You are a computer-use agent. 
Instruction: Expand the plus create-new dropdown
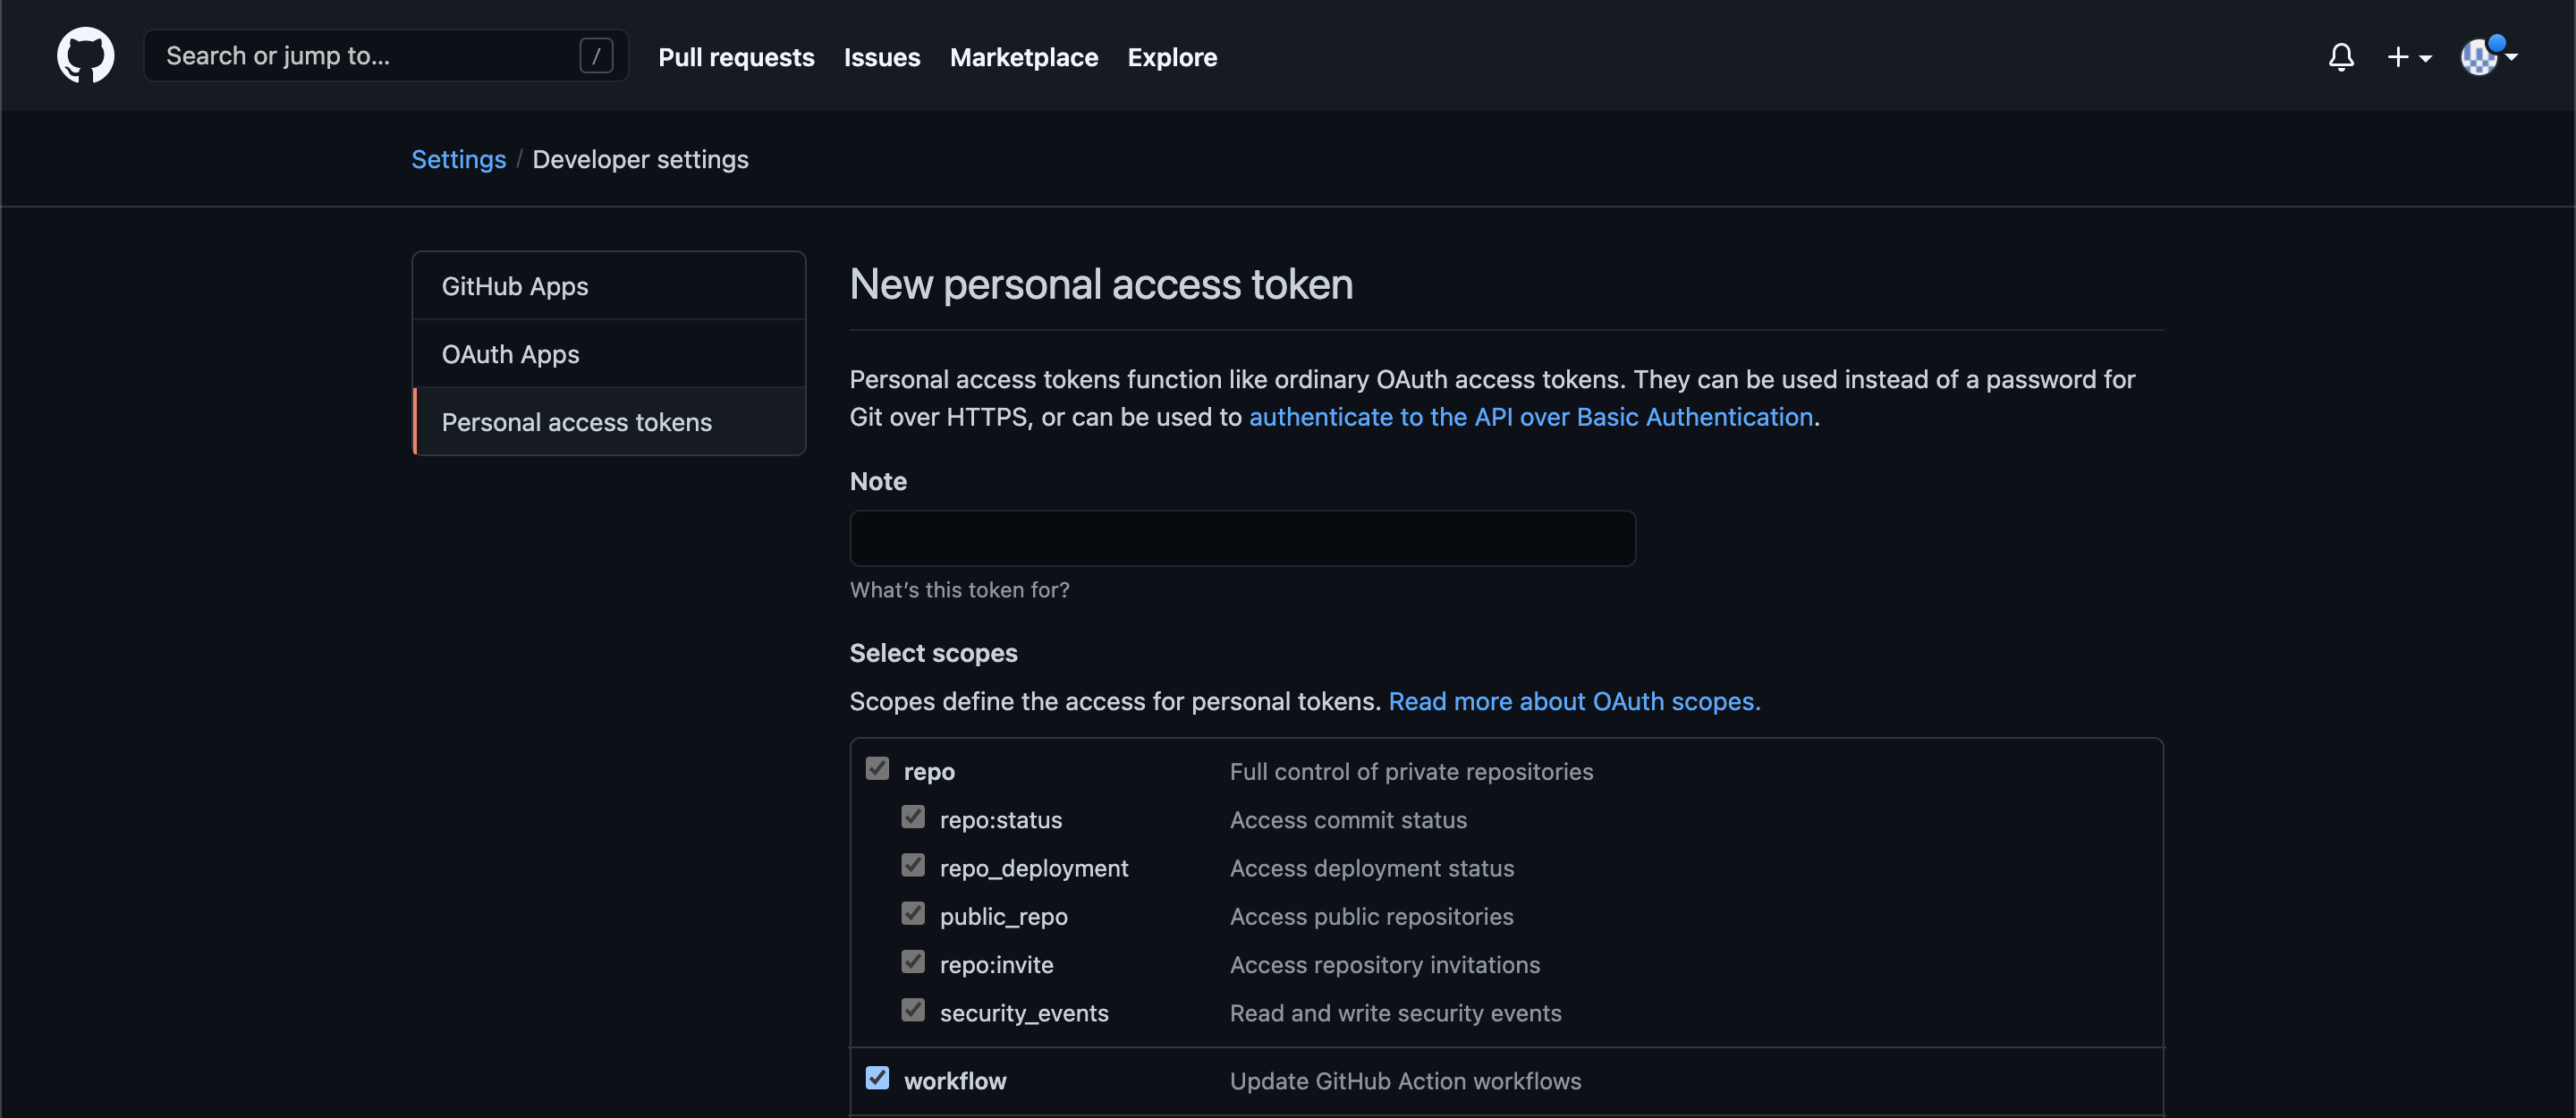[2408, 57]
